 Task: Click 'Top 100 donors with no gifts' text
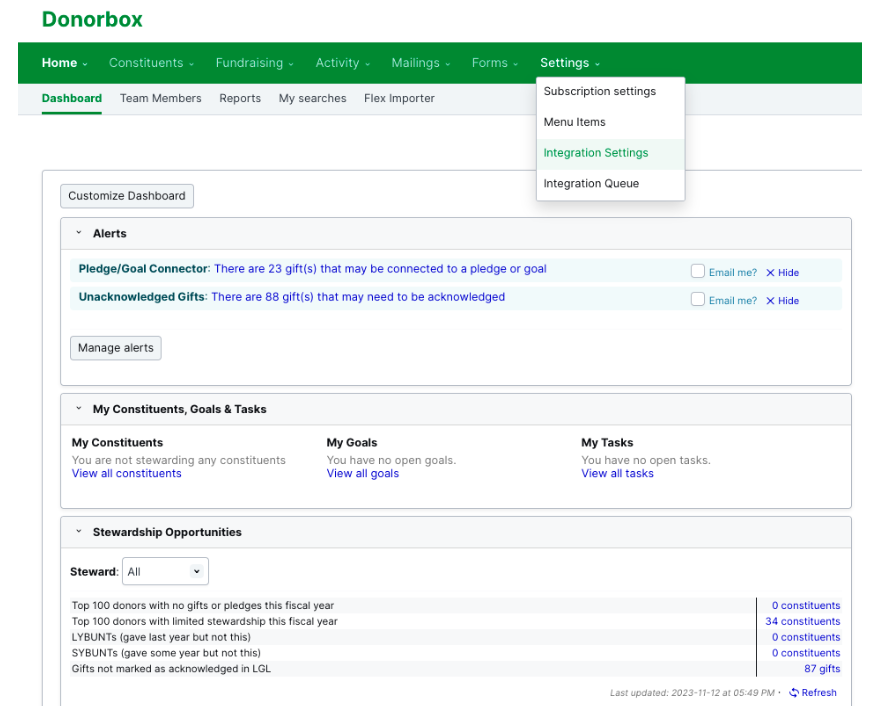203,605
